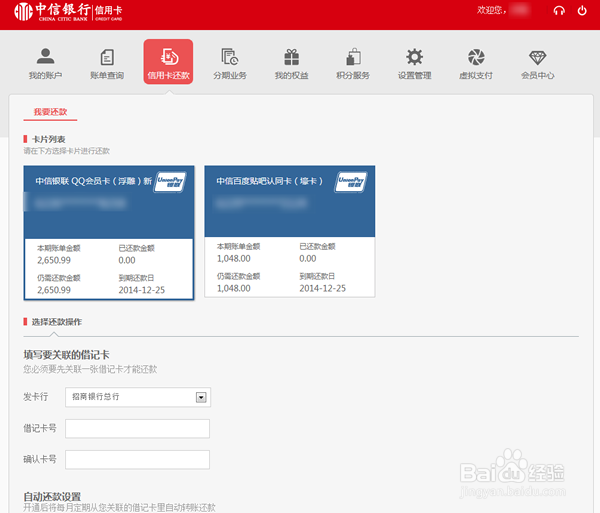
Task: Click 百度贴吧卡 已还款金额 0.00 value
Action: click(308, 259)
